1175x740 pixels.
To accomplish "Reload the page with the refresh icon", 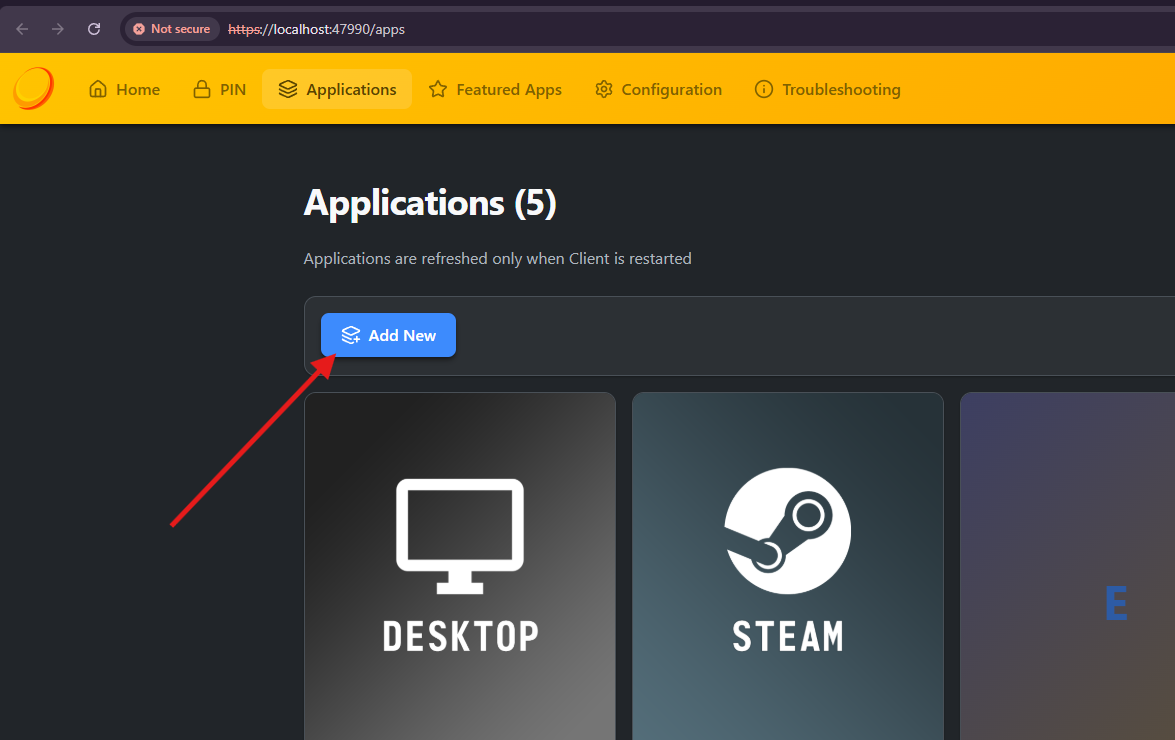I will 94,28.
